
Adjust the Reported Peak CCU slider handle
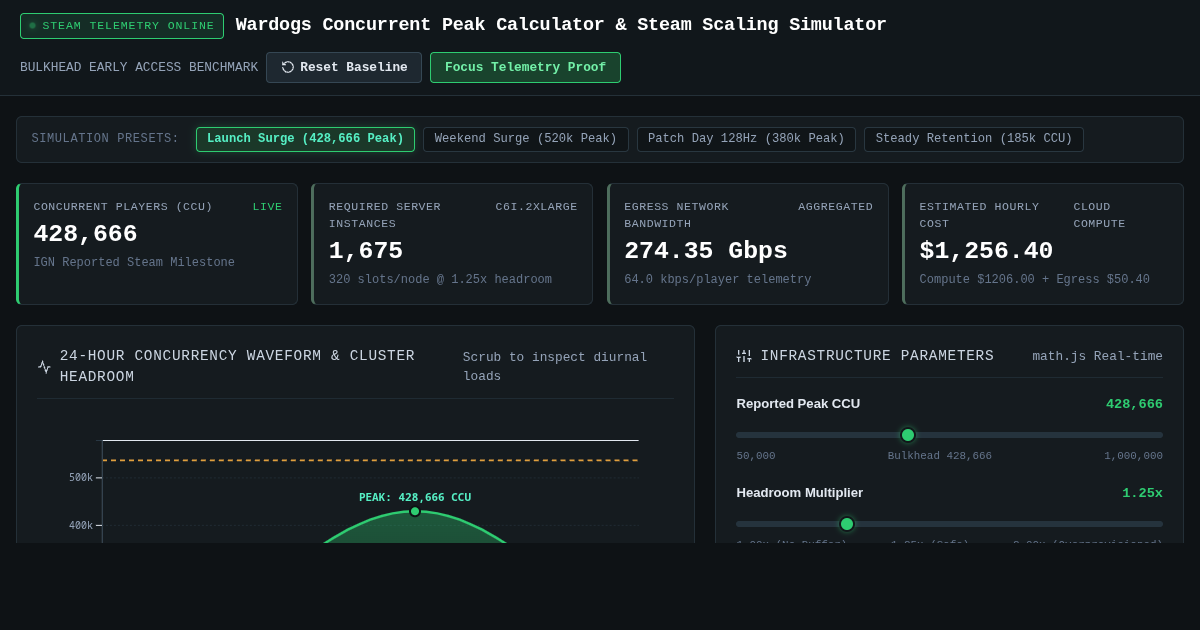[908, 435]
